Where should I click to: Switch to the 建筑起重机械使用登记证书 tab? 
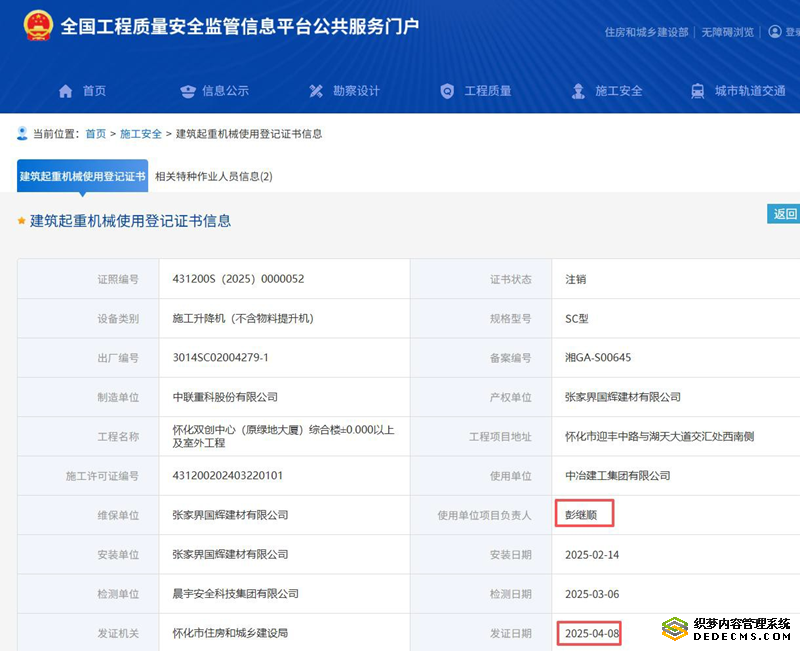[x=82, y=176]
